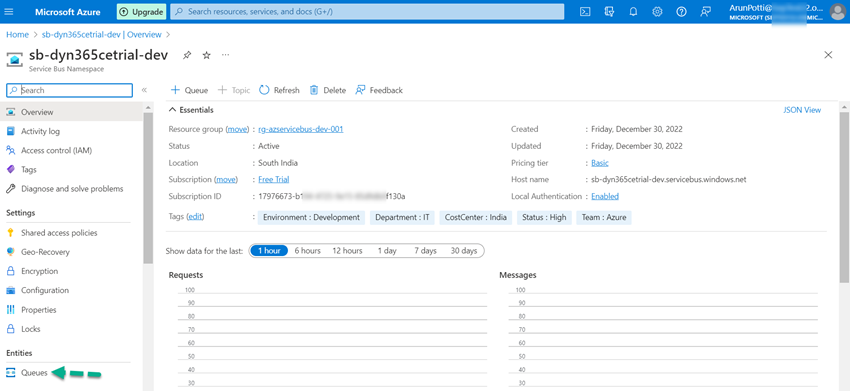The image size is (850, 391).
Task: Select the 1 hour time range
Action: pyautogui.click(x=269, y=251)
